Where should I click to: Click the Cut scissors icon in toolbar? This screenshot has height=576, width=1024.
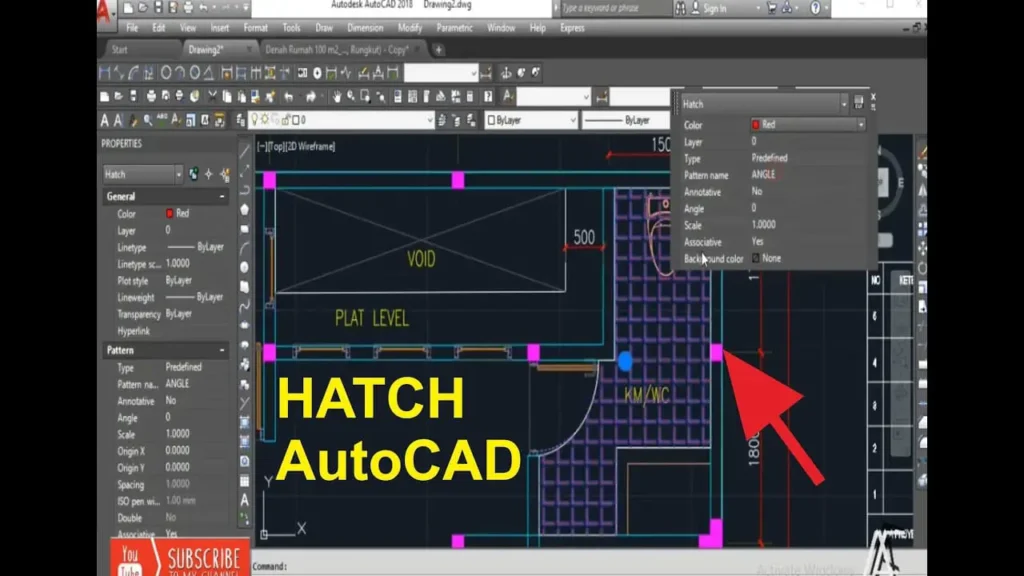[x=212, y=97]
